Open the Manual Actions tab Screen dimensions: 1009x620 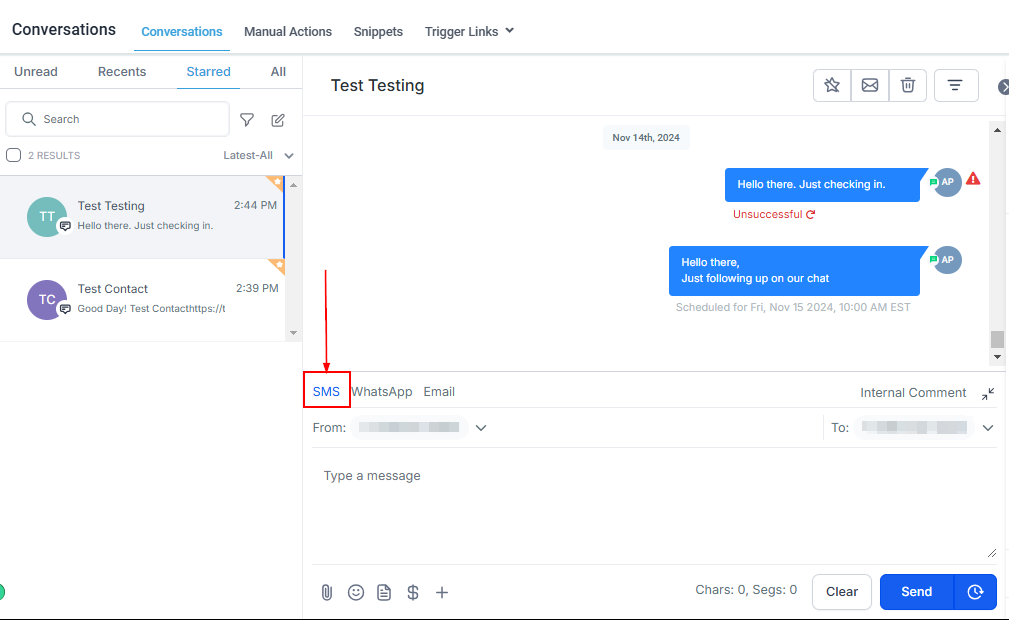tap(288, 32)
